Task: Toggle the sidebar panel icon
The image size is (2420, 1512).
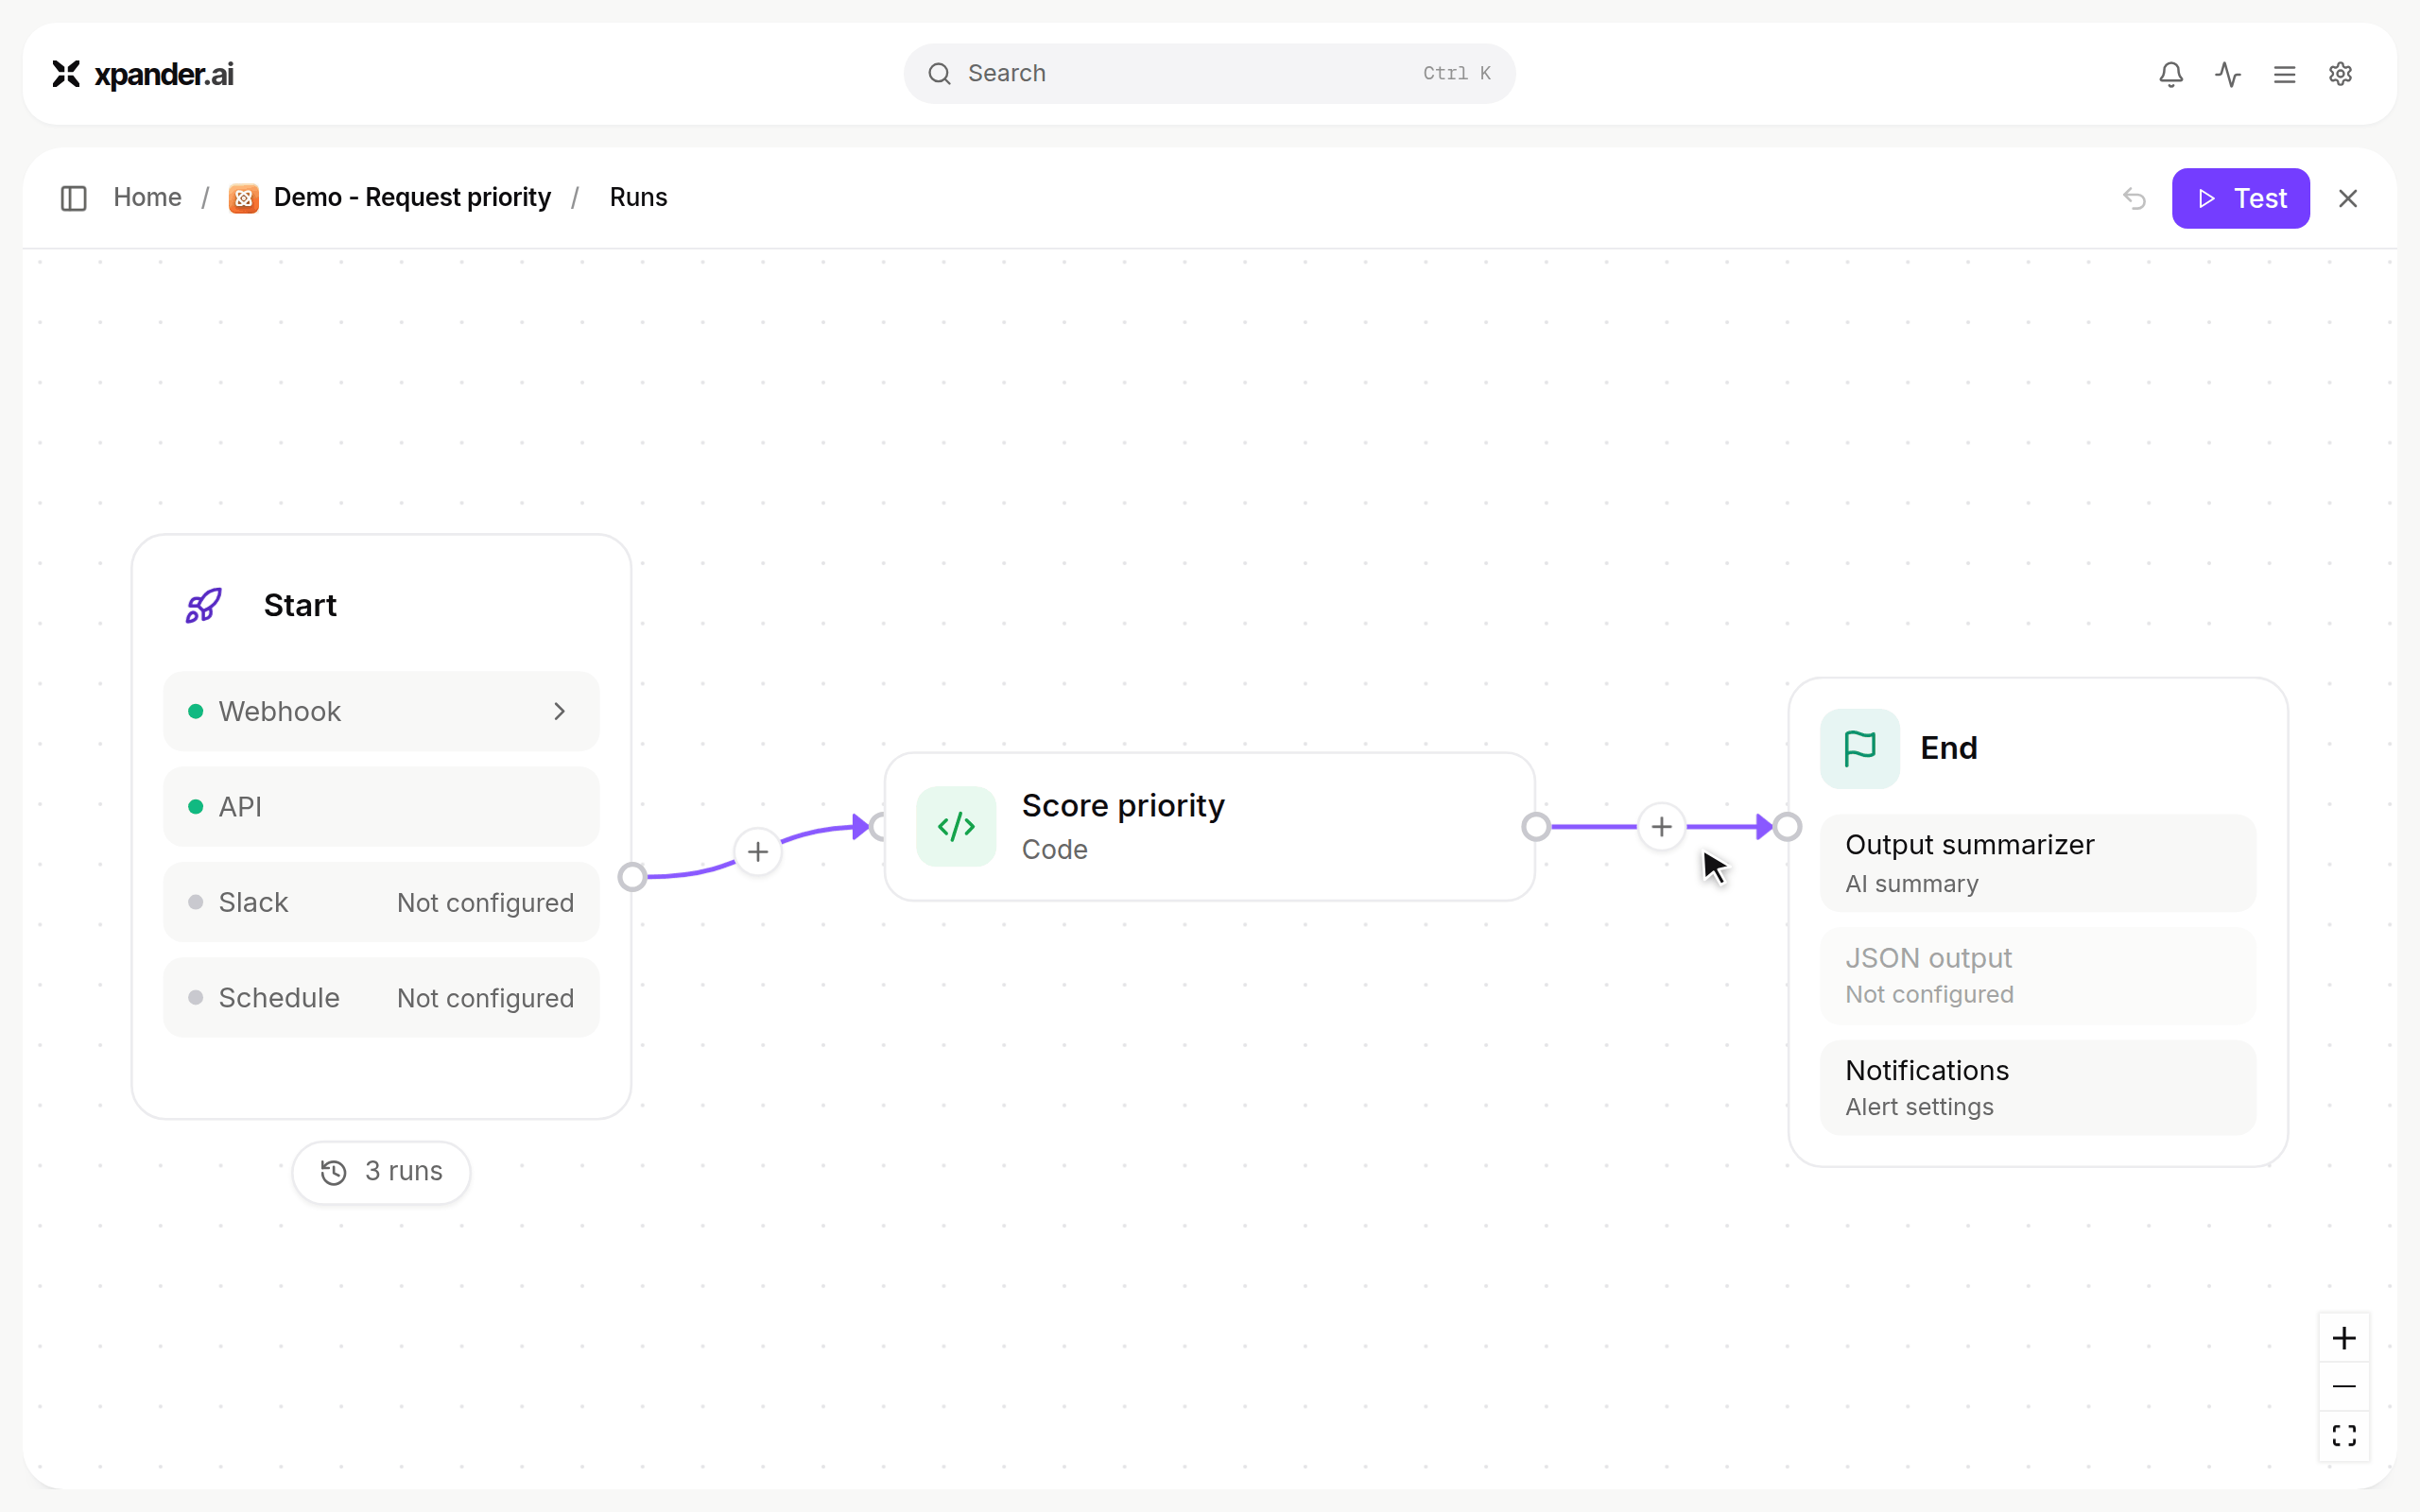Action: tap(74, 198)
